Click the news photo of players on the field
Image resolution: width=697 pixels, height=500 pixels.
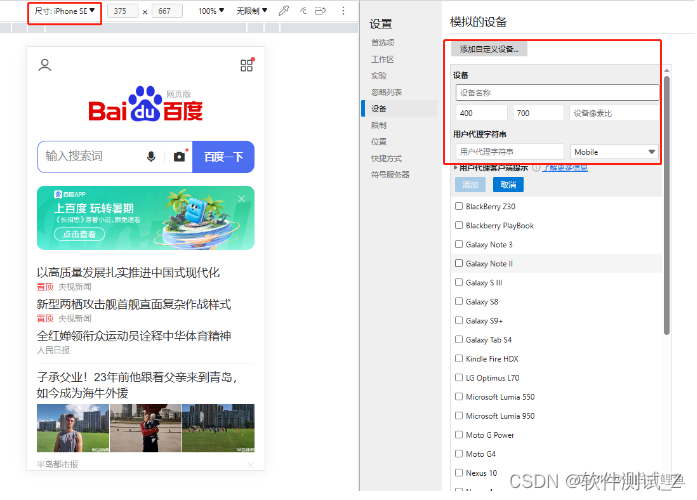pyautogui.click(x=218, y=428)
